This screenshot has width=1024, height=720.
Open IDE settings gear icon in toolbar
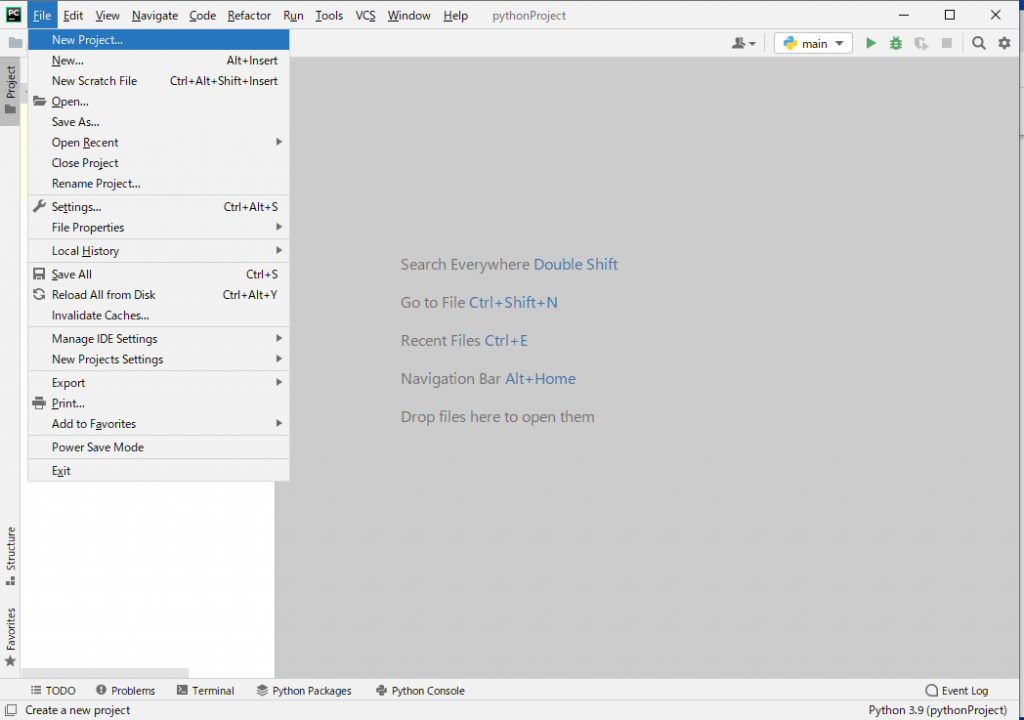pos(1005,43)
